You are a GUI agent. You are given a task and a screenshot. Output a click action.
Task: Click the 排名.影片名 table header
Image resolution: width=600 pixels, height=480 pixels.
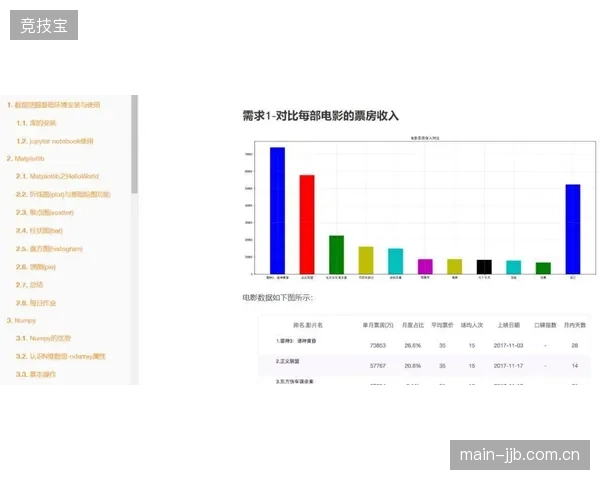pos(308,325)
